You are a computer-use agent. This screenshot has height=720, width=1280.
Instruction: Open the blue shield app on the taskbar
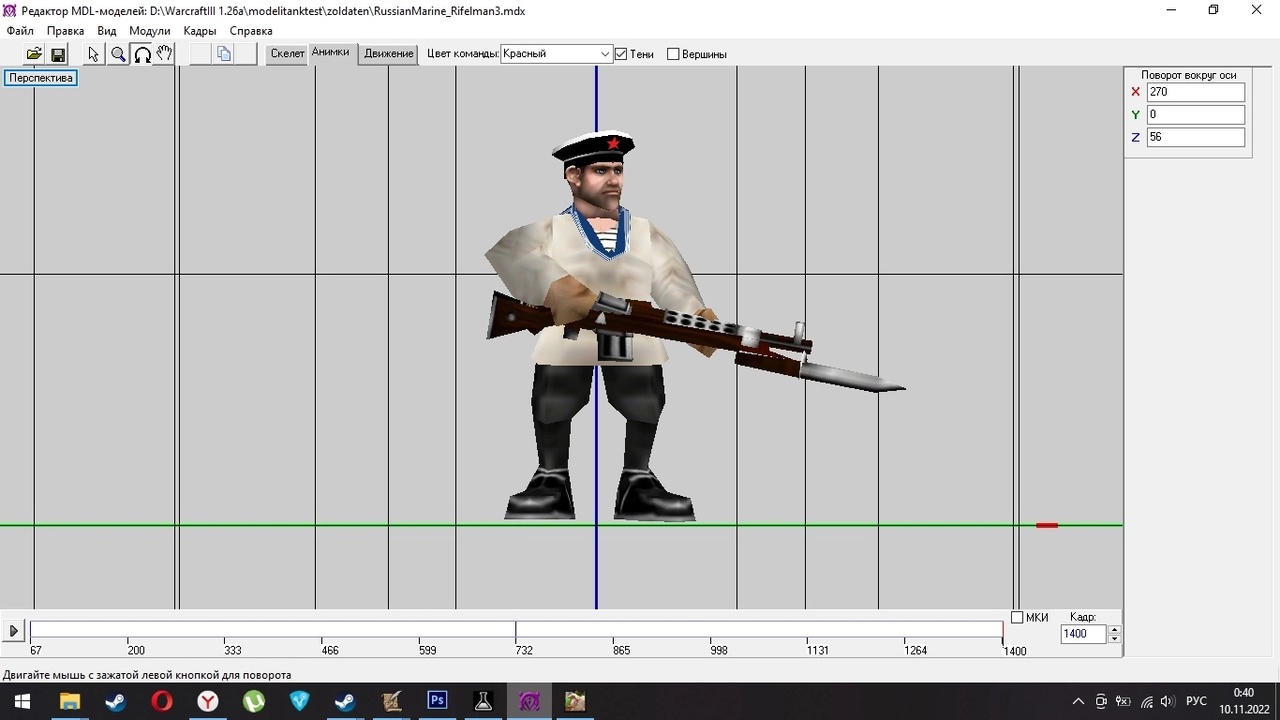pos(299,701)
